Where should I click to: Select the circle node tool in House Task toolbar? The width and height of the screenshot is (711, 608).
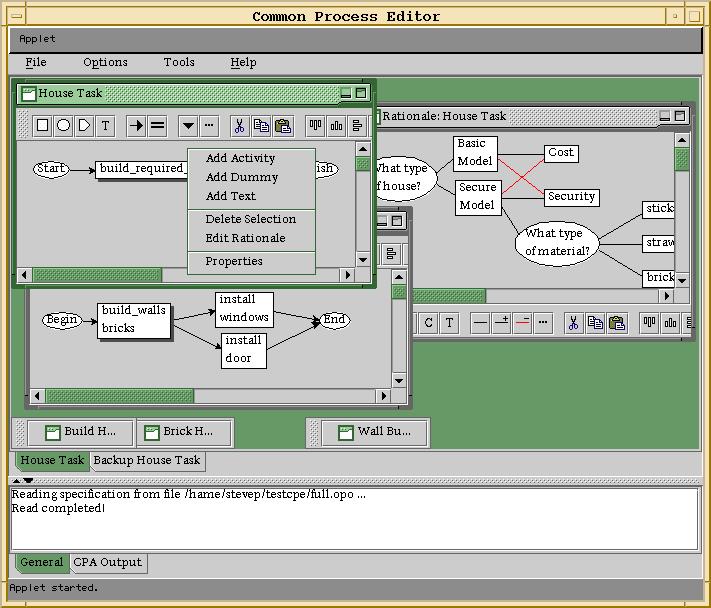pos(63,126)
